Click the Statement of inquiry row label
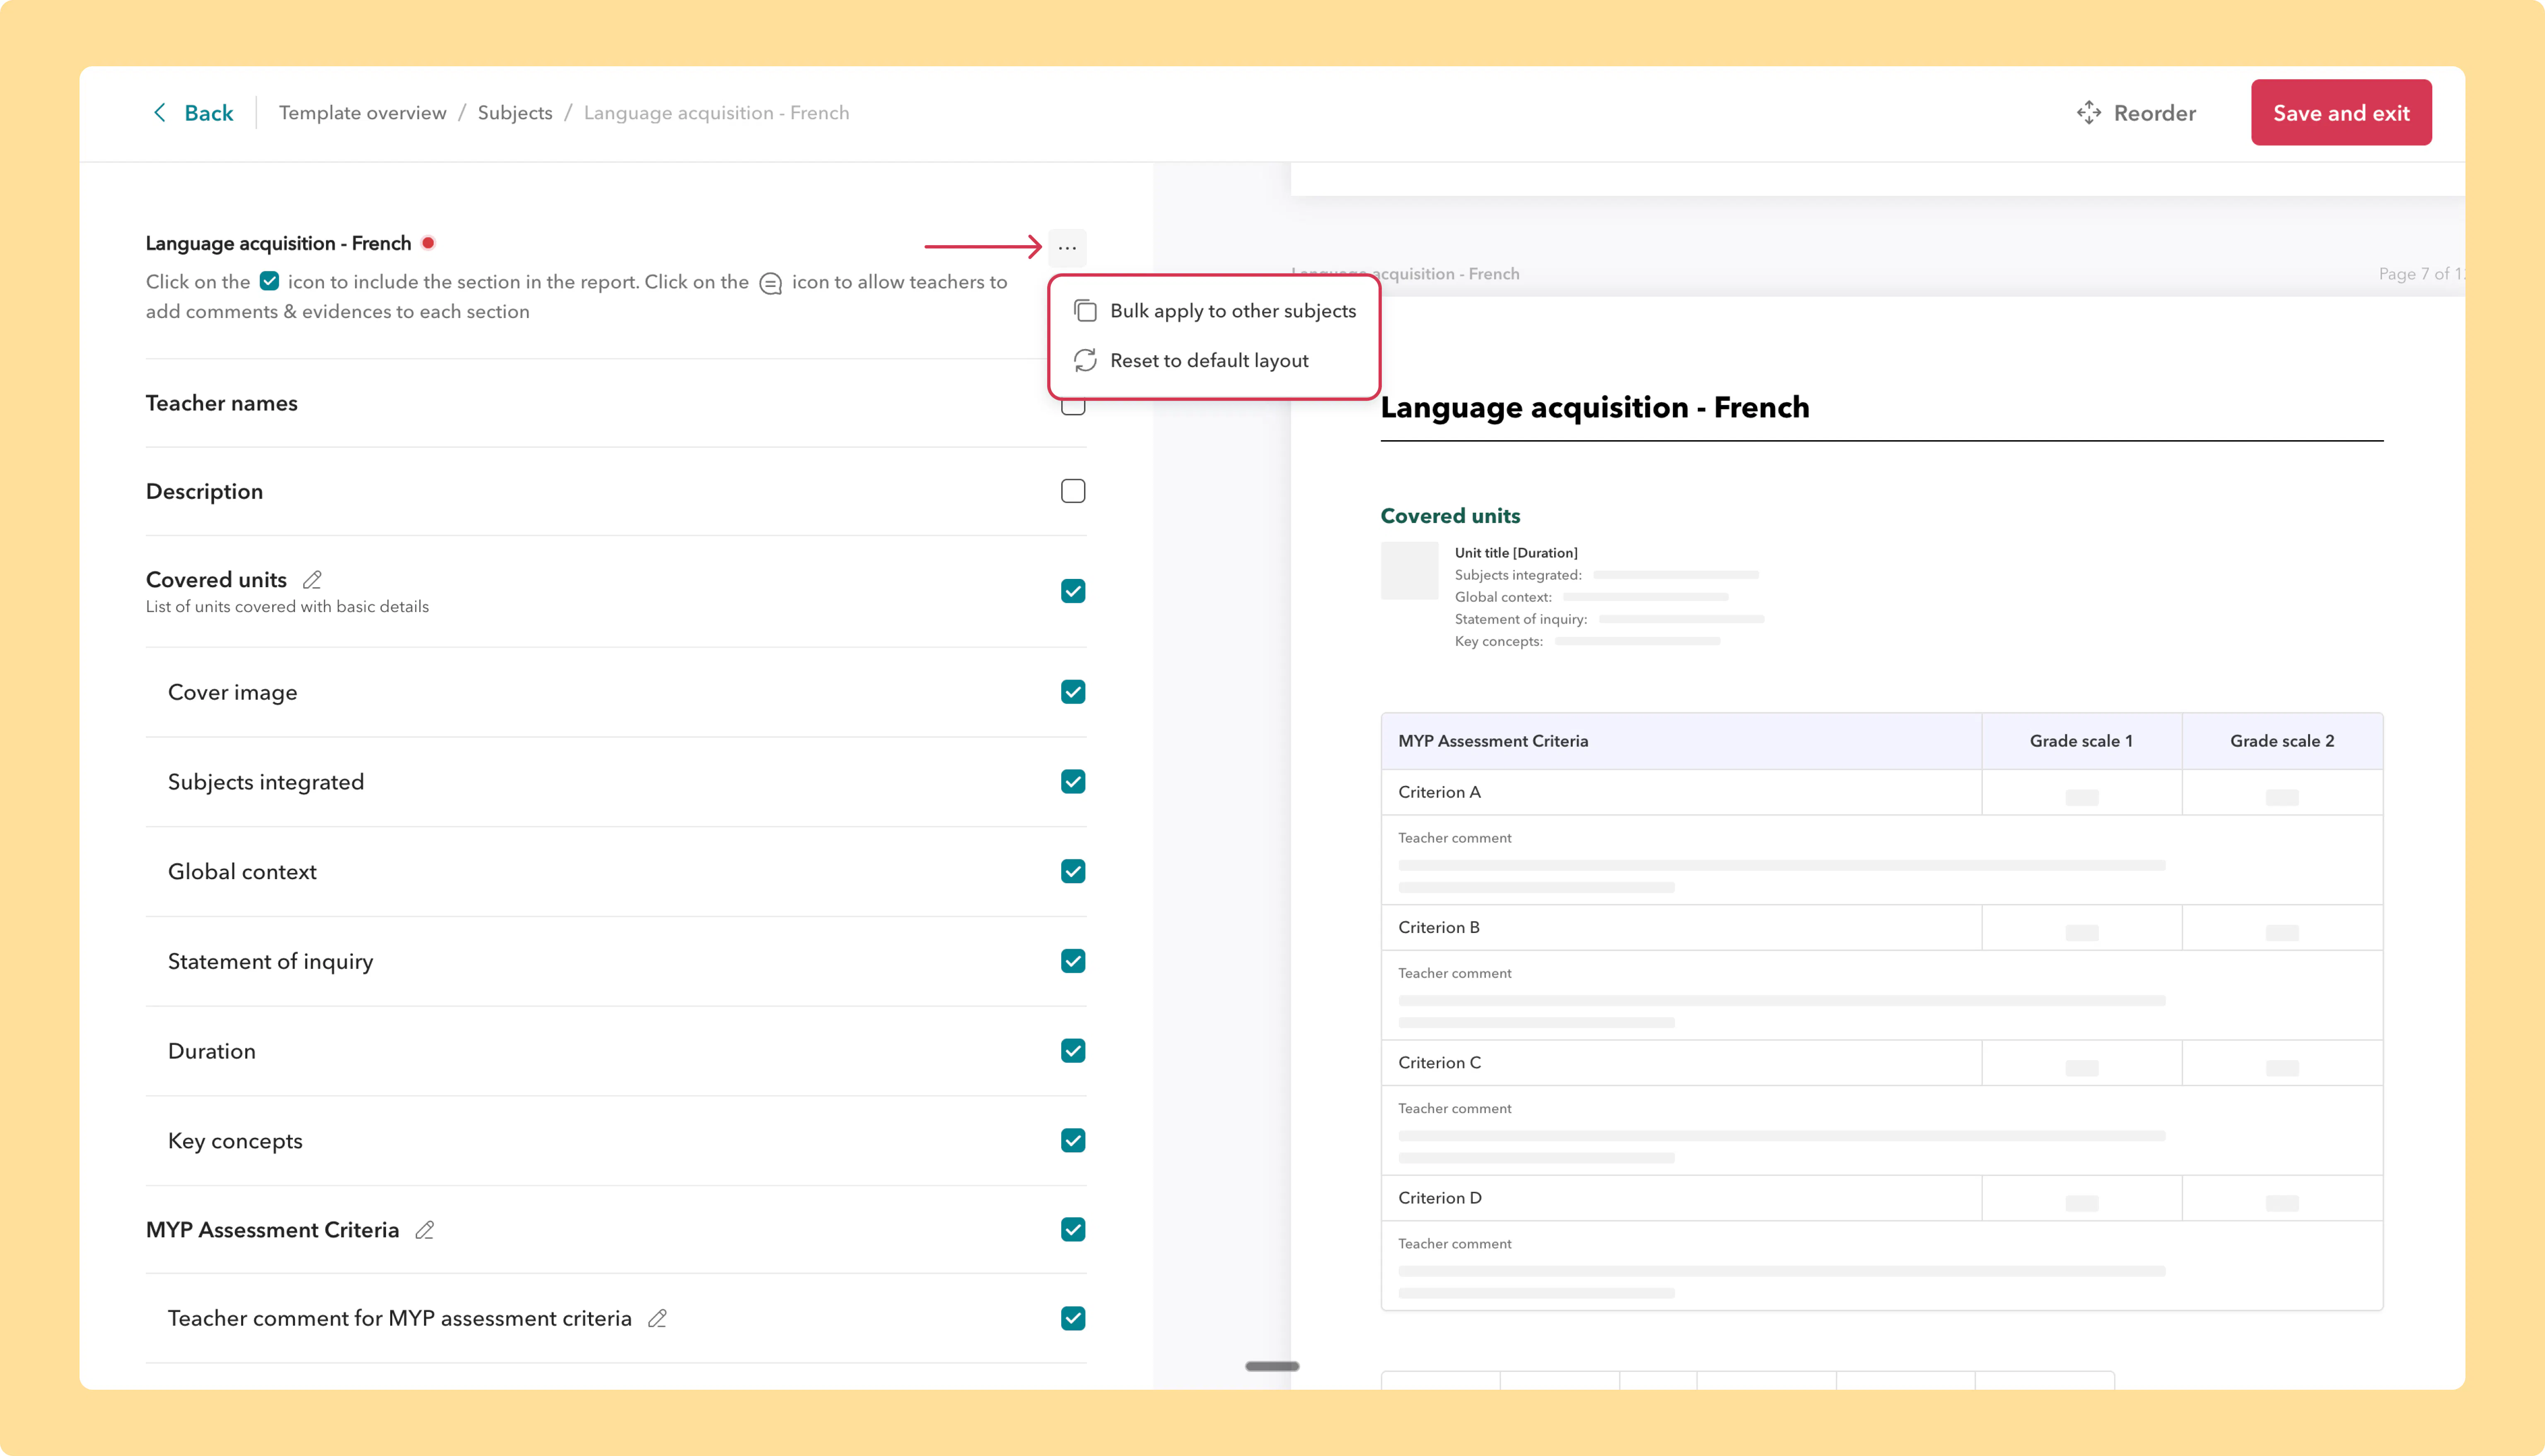The height and width of the screenshot is (1456, 2545). pyautogui.click(x=270, y=961)
